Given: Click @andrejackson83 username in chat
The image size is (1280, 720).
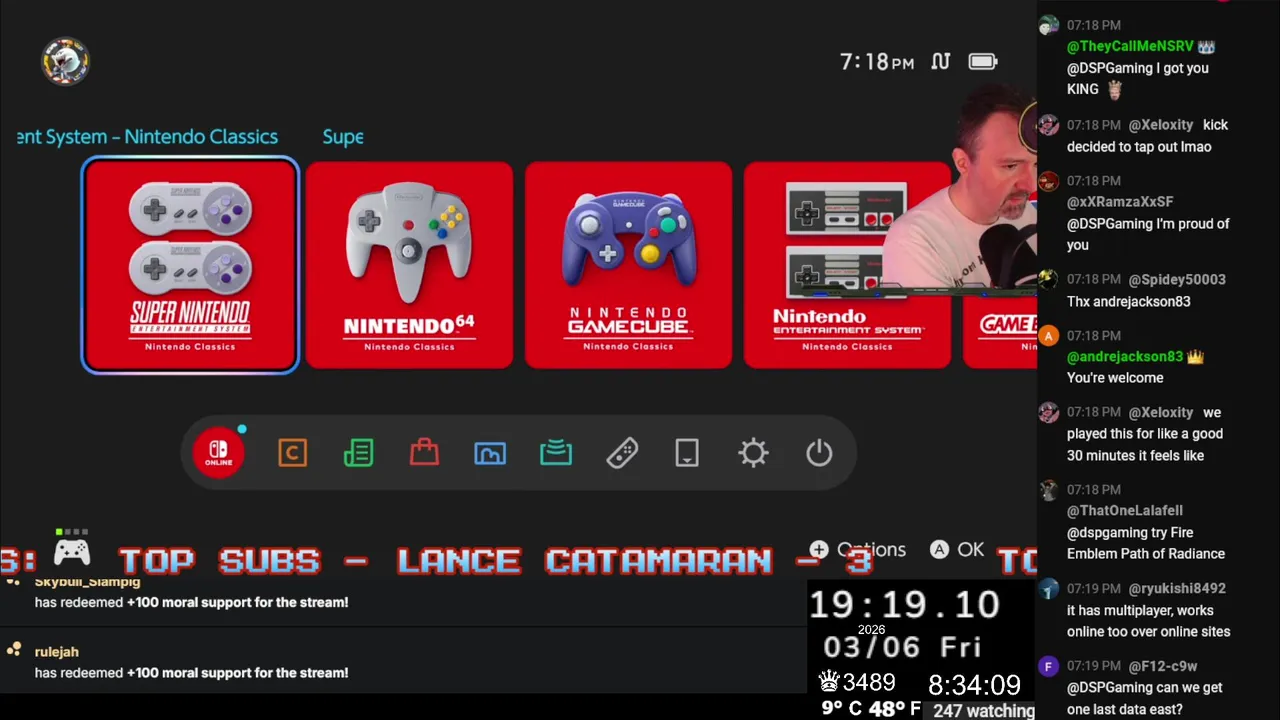Looking at the screenshot, I should [x=1125, y=357].
